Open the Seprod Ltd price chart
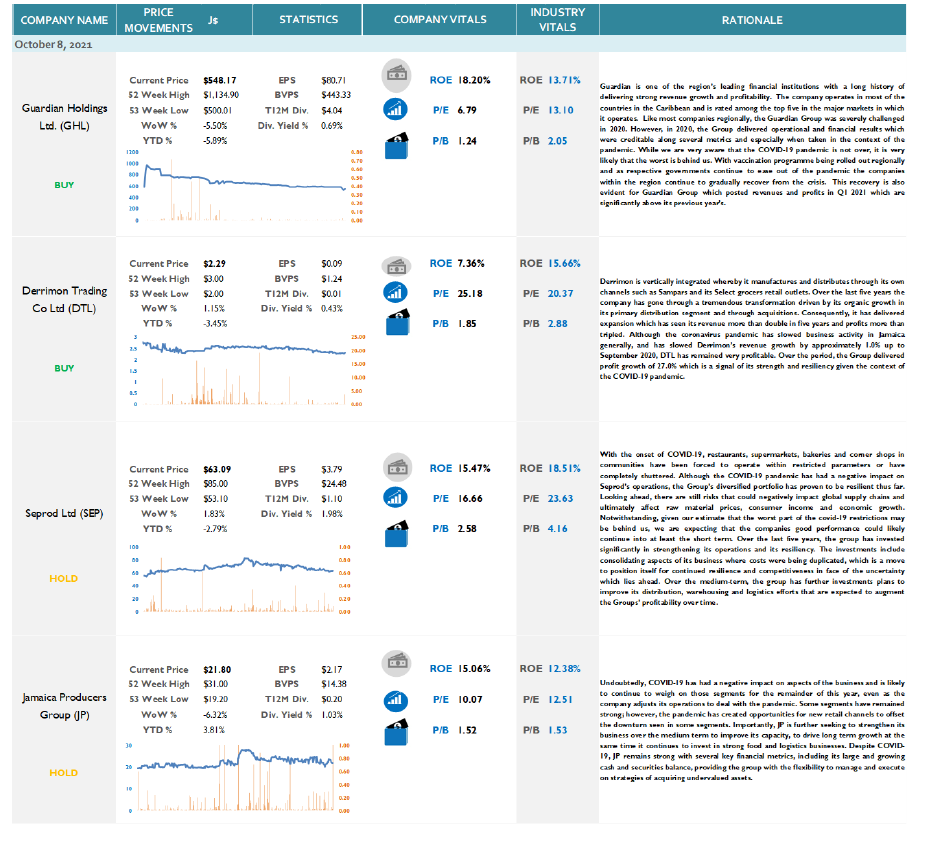This screenshot has height=846, width=932. [x=240, y=579]
